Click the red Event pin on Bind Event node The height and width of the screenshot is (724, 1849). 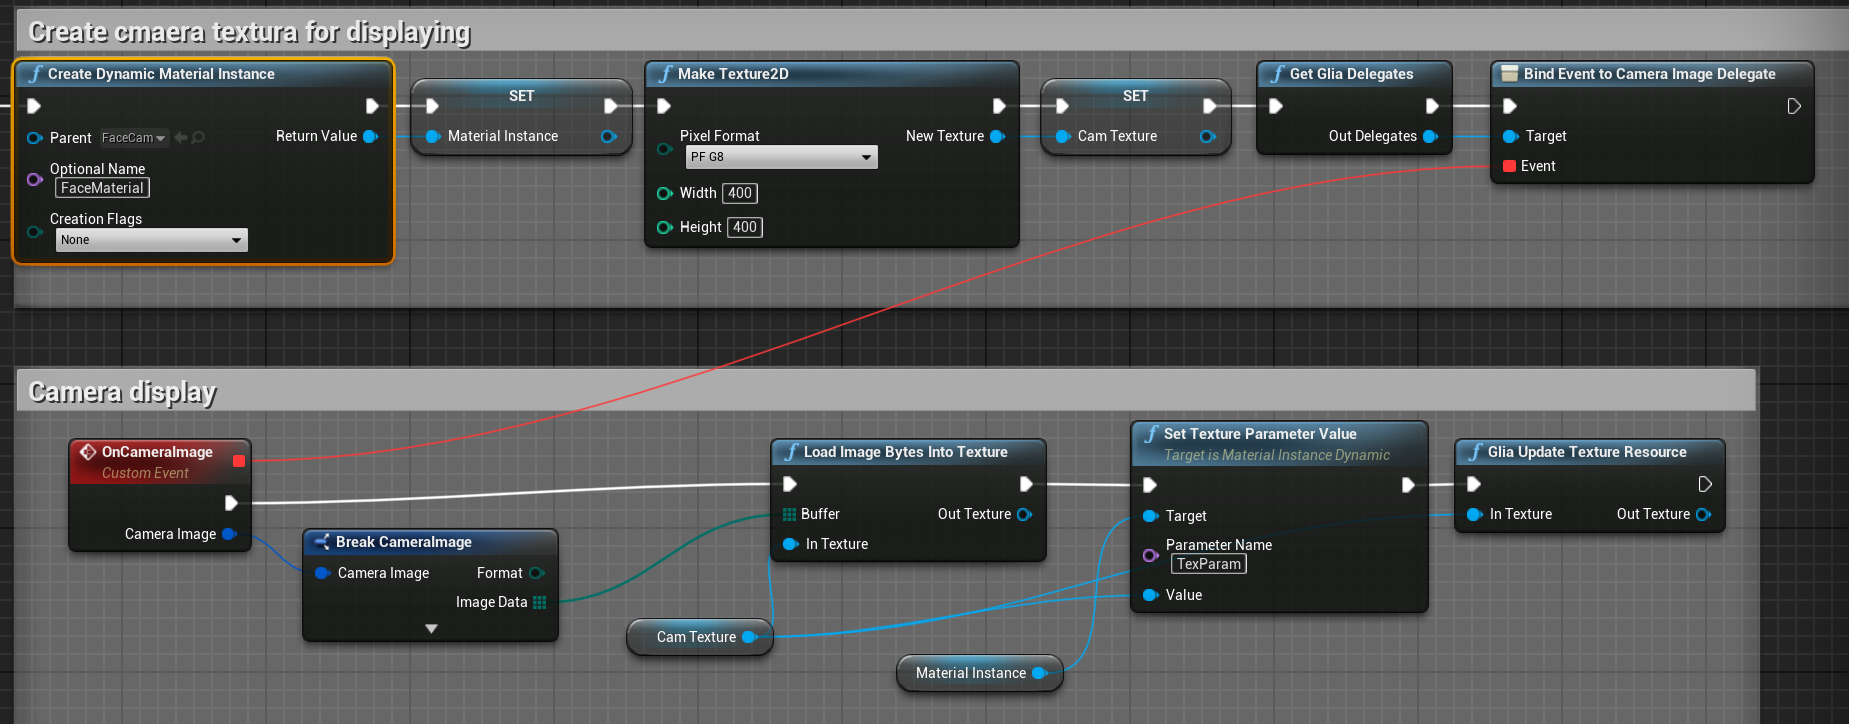pos(1509,166)
